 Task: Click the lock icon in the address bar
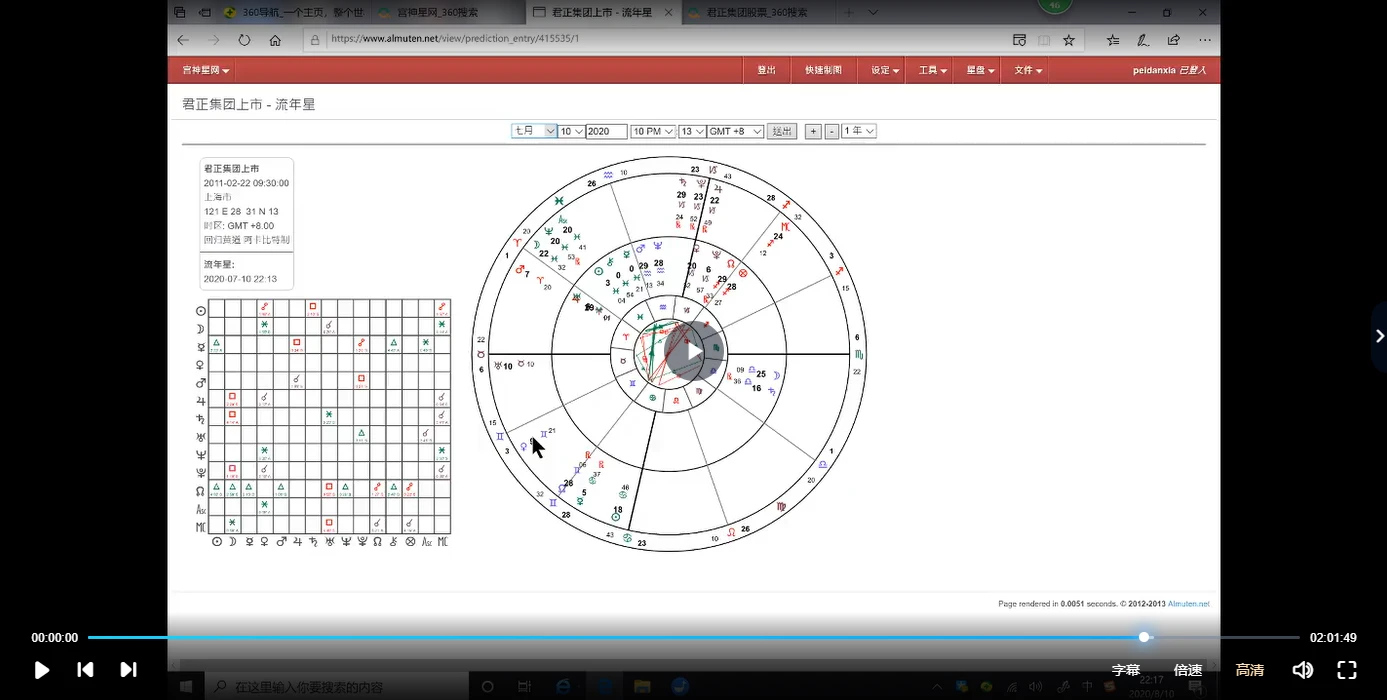pyautogui.click(x=315, y=40)
